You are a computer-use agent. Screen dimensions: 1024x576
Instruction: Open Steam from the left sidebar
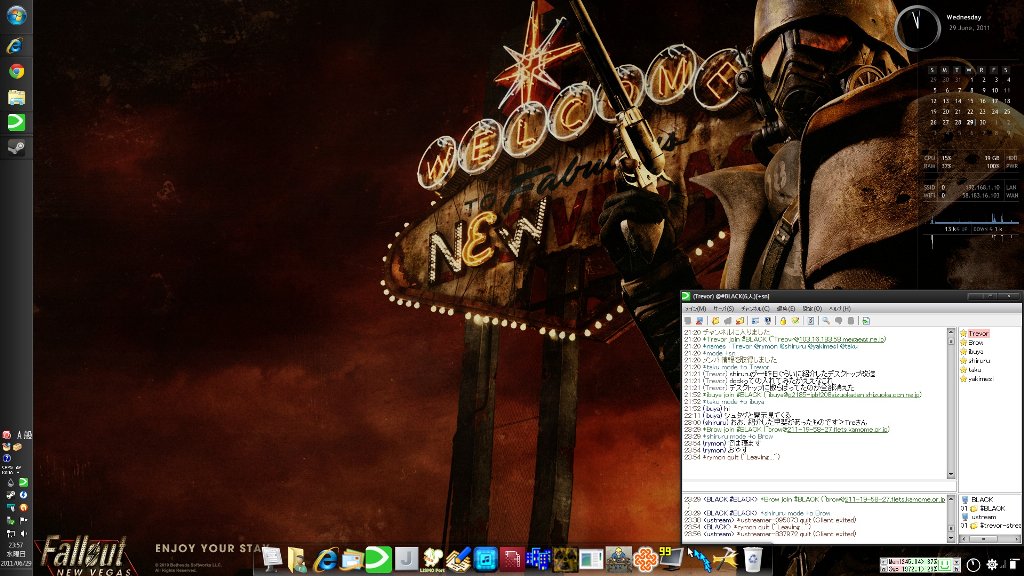coord(16,147)
